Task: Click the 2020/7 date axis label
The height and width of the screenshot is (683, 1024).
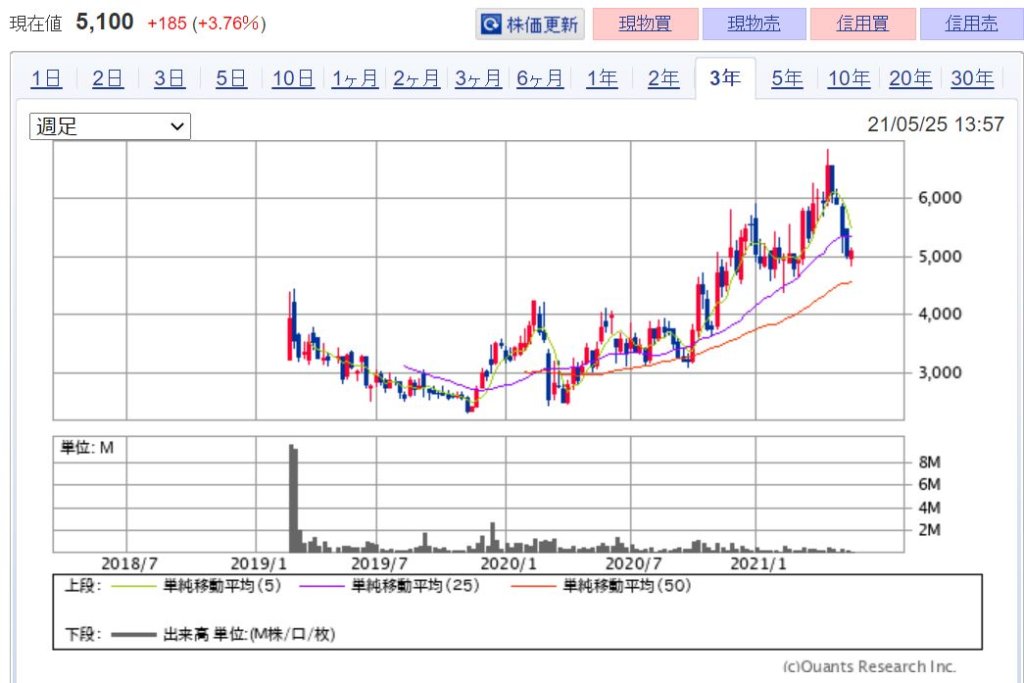Action: 633,564
